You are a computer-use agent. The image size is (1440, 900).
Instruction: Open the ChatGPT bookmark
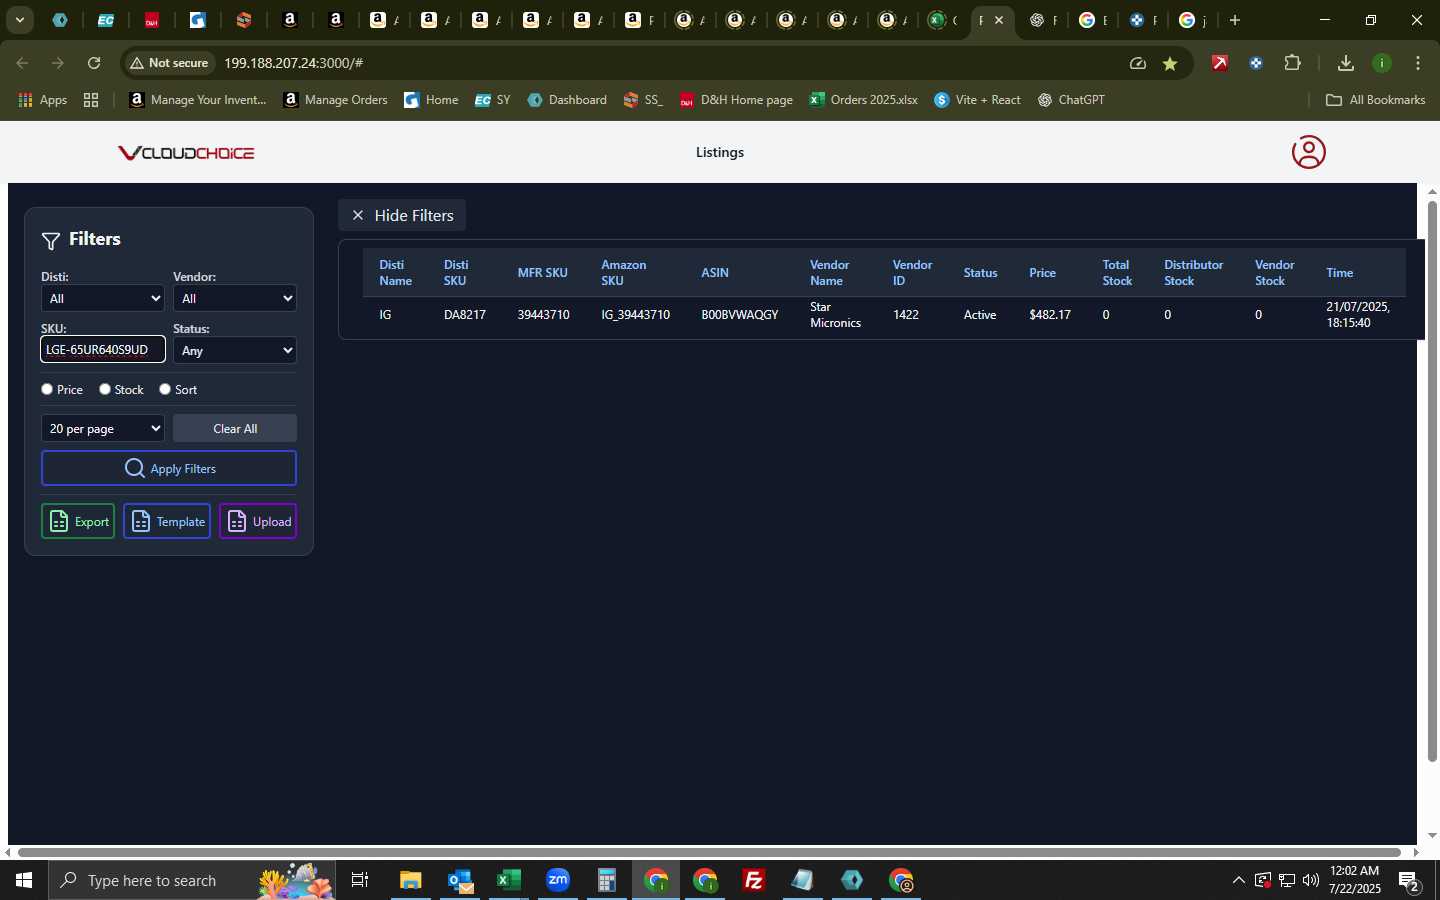tap(1071, 100)
